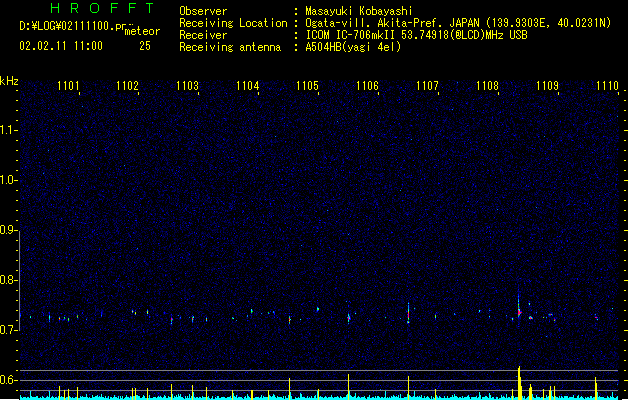
Task: Click the tallest yellow power spike near 1108
Action: (519, 382)
